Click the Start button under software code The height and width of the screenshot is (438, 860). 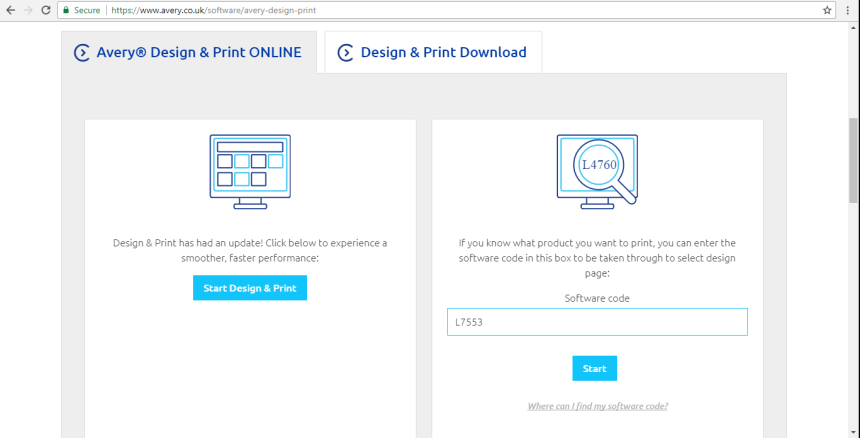pyautogui.click(x=595, y=368)
